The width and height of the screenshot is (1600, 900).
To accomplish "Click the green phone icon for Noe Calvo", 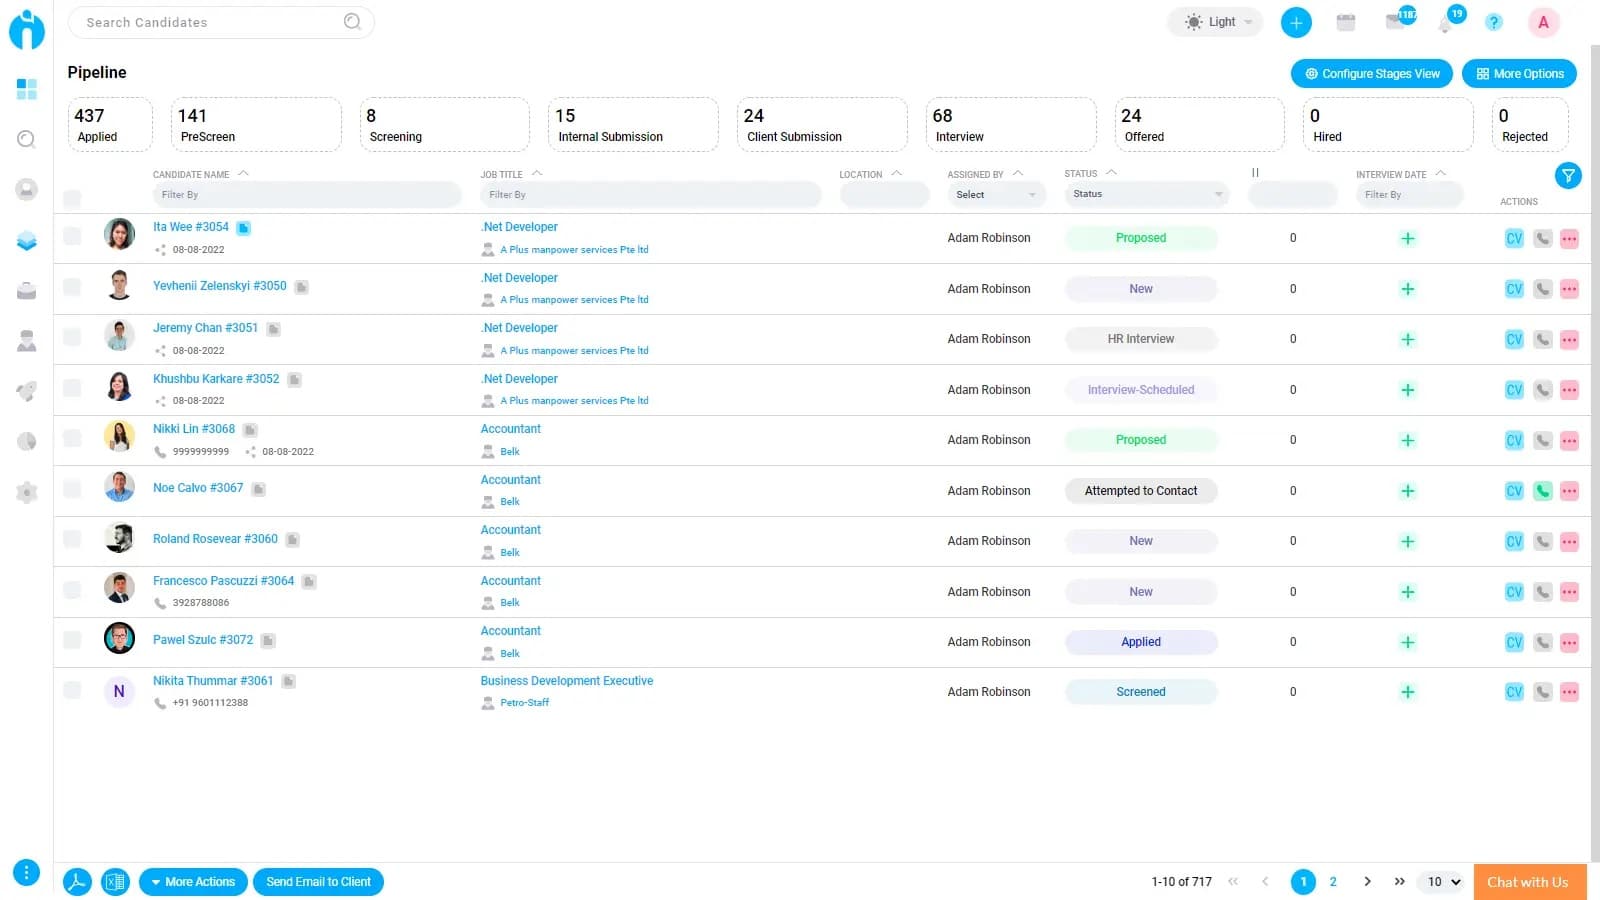I will tap(1542, 491).
